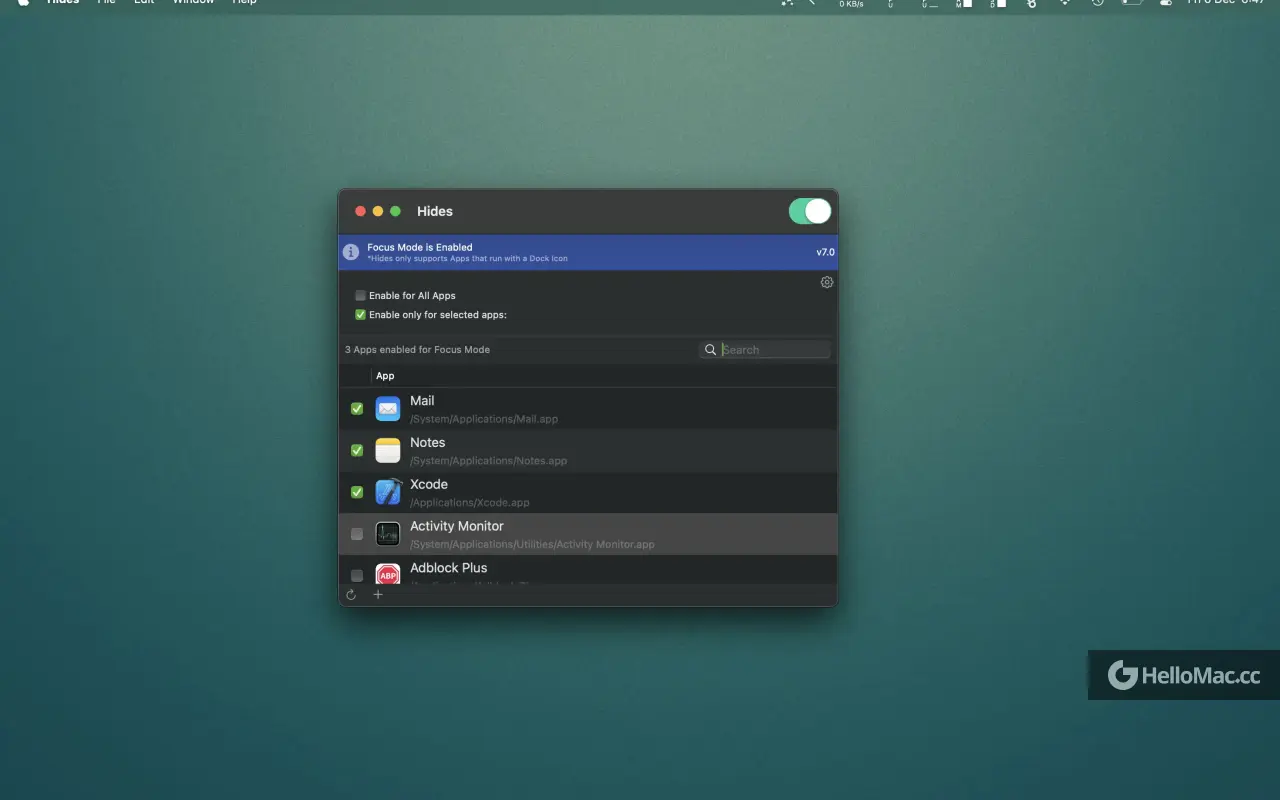Click the refresh icon at window bottom
Image resolution: width=1280 pixels, height=800 pixels.
tap(351, 595)
